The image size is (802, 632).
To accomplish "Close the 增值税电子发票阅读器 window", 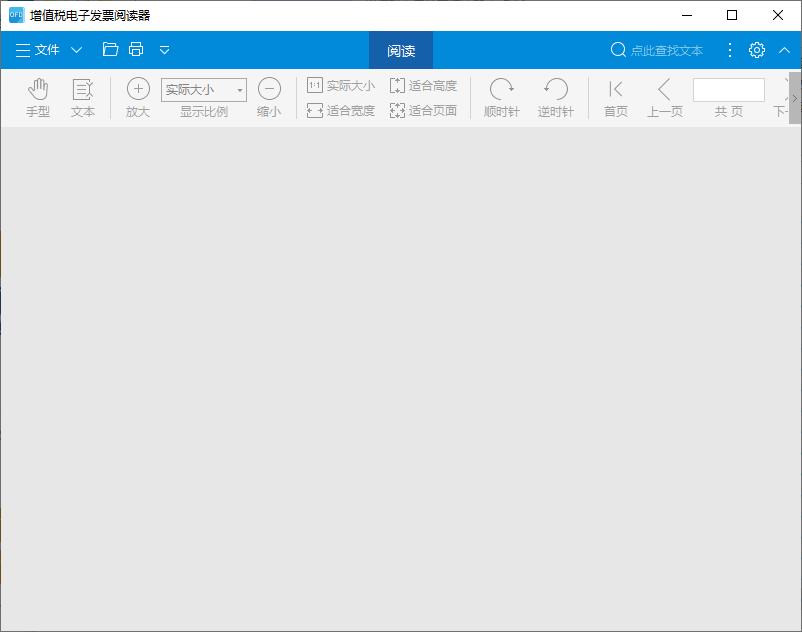I will coord(778,15).
